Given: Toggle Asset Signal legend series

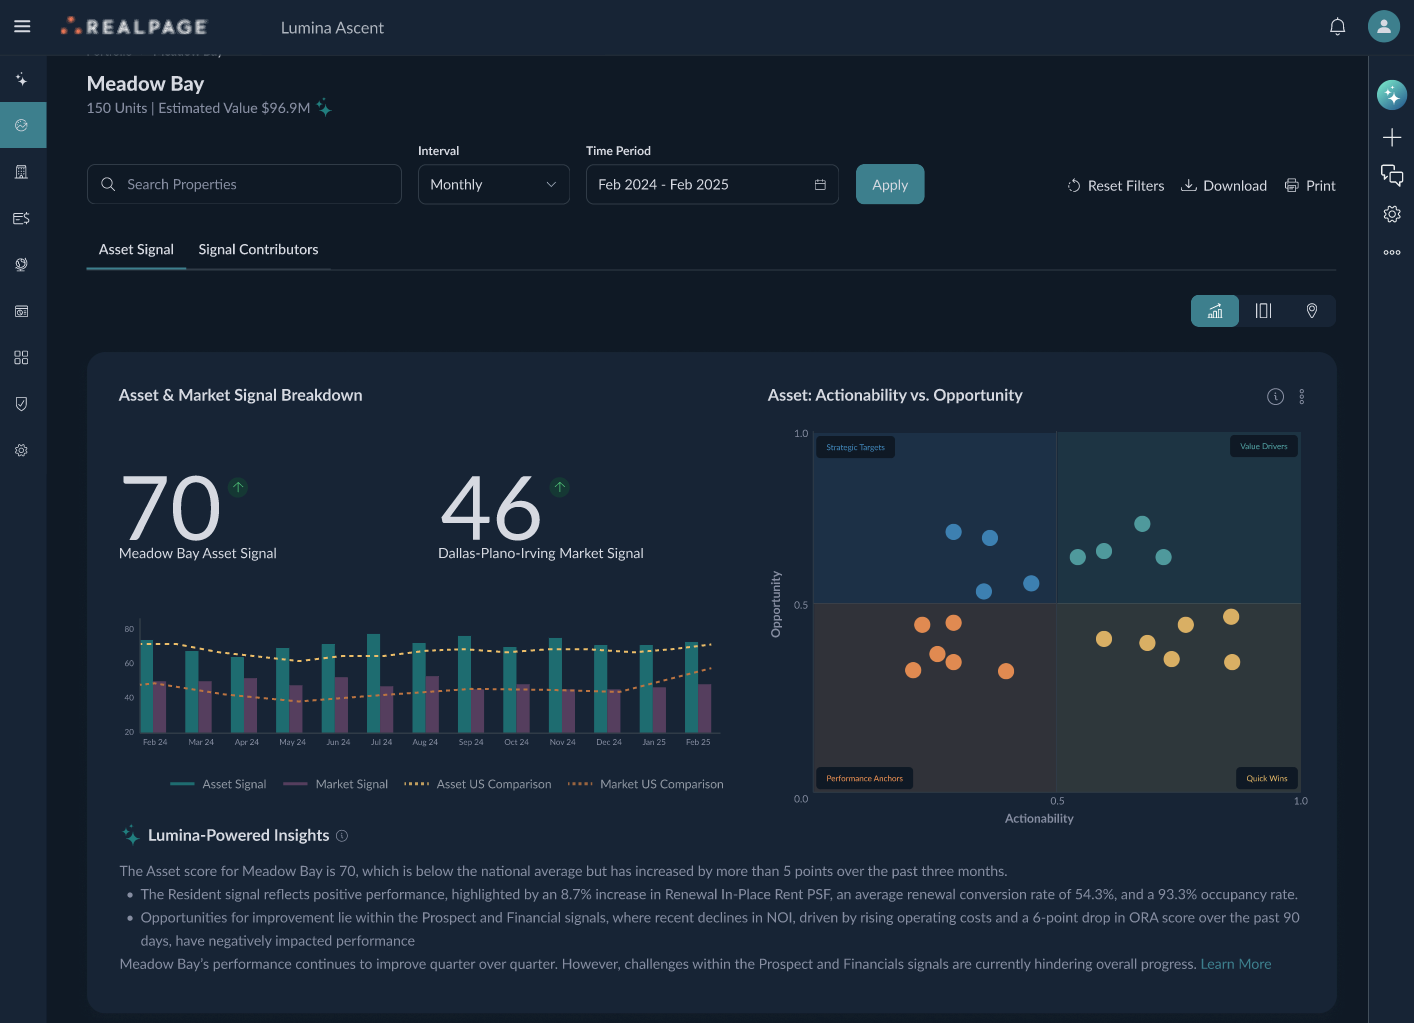Looking at the screenshot, I should click(218, 784).
